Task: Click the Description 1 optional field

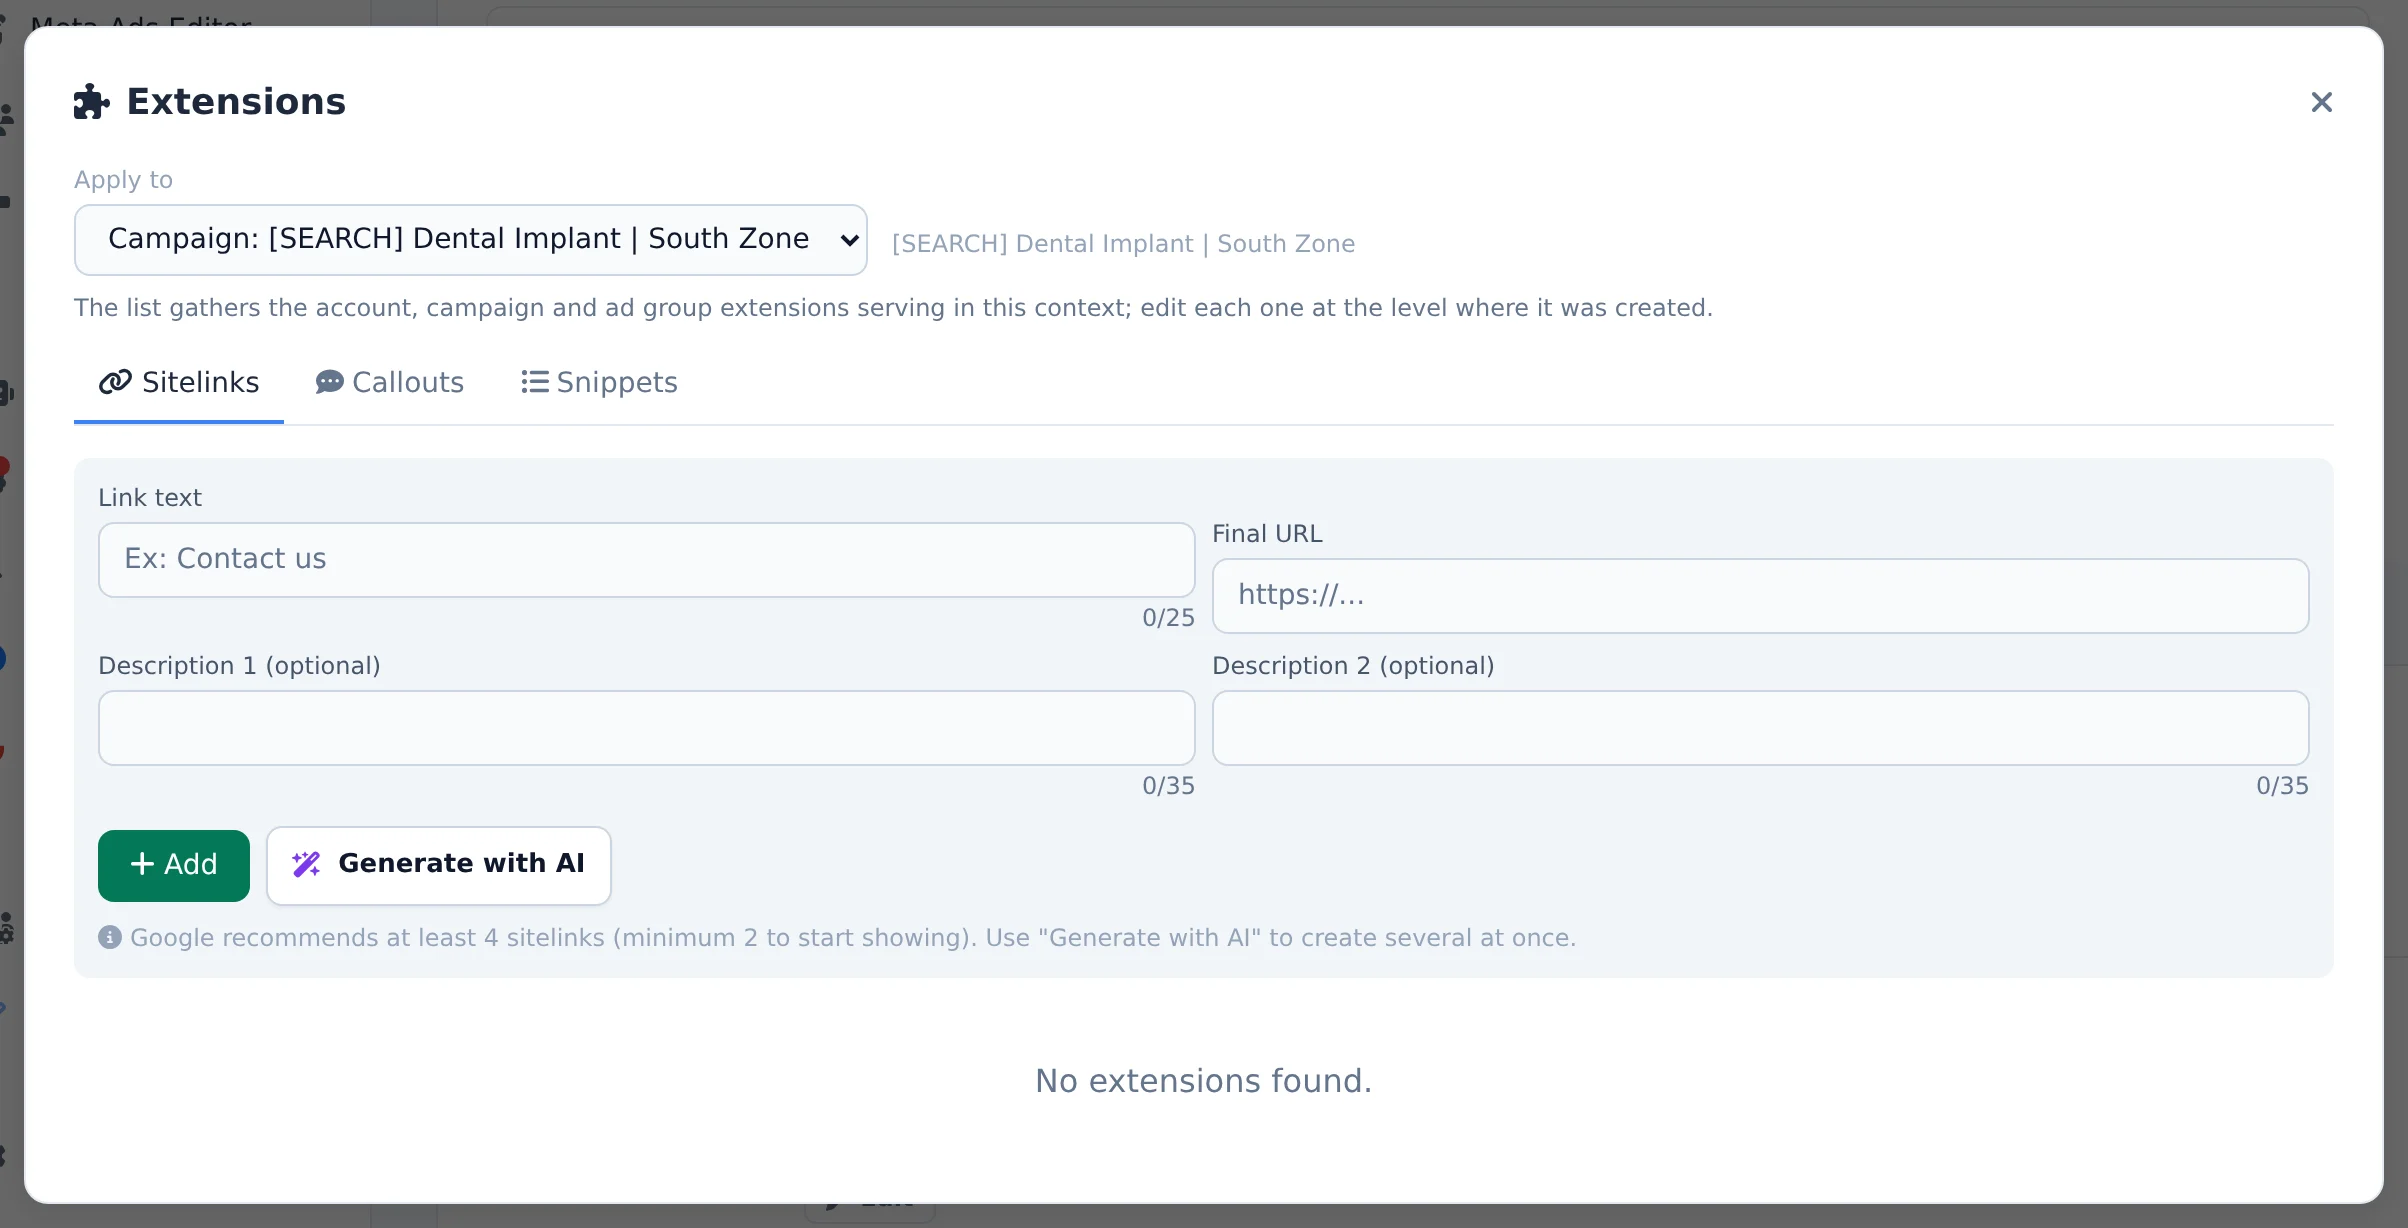Action: (x=646, y=728)
